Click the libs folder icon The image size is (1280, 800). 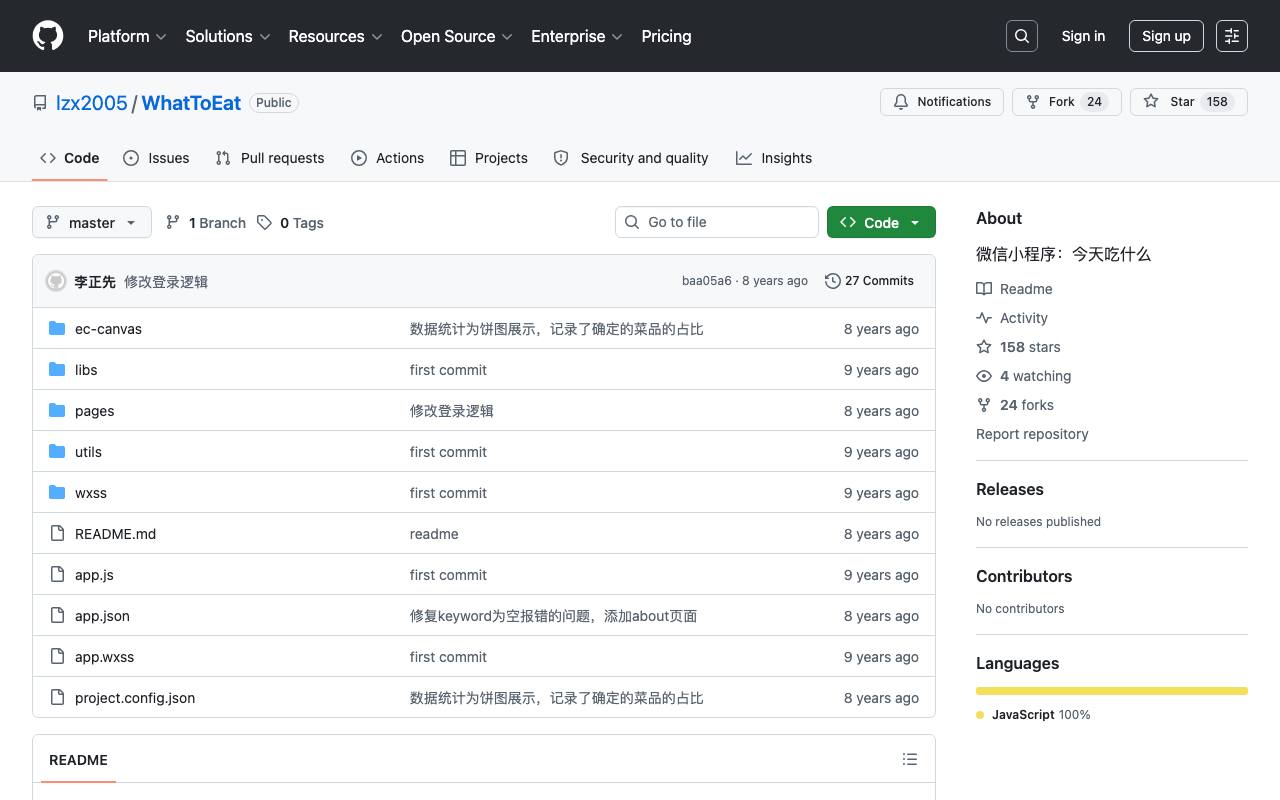point(57,370)
